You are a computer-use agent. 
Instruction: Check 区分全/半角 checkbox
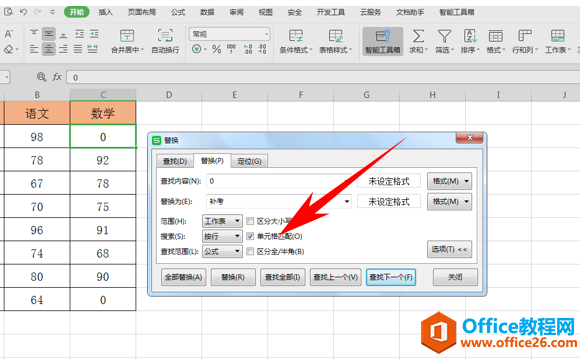(x=250, y=252)
